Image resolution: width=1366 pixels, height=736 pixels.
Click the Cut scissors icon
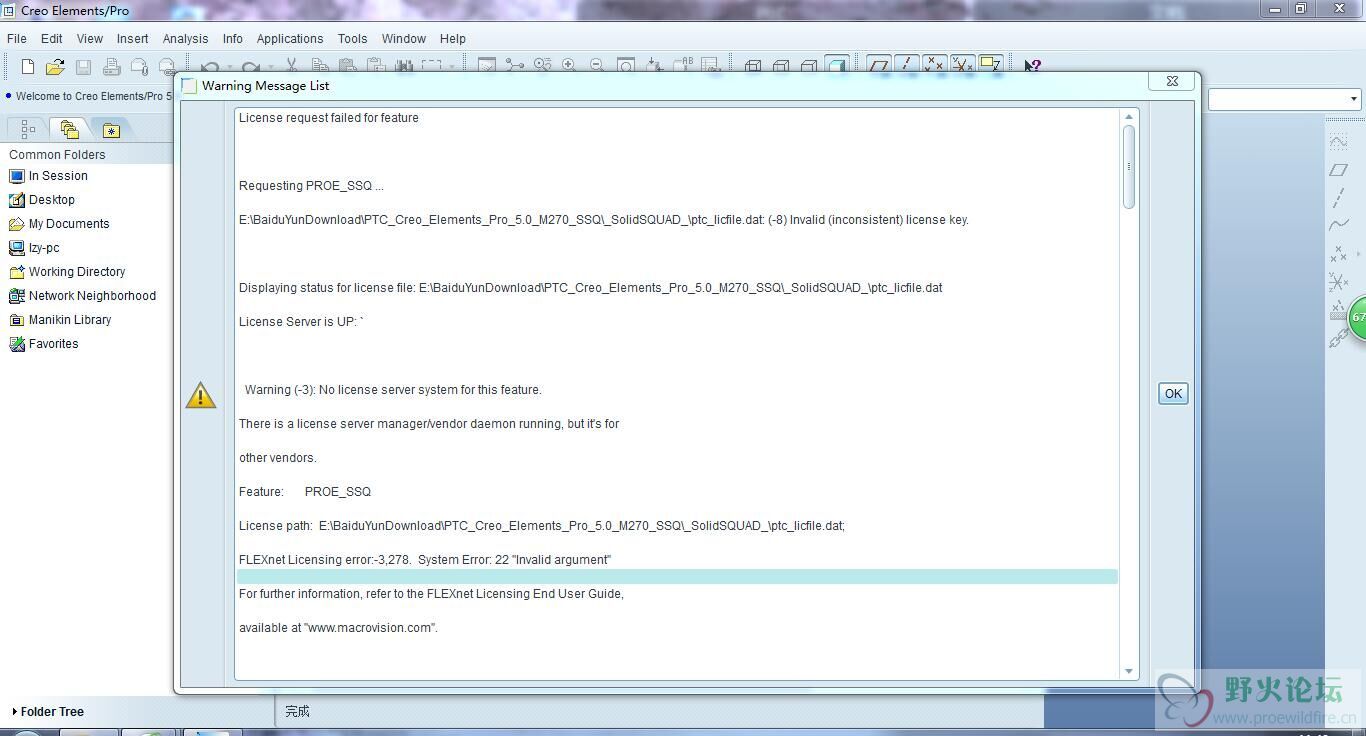pos(291,66)
